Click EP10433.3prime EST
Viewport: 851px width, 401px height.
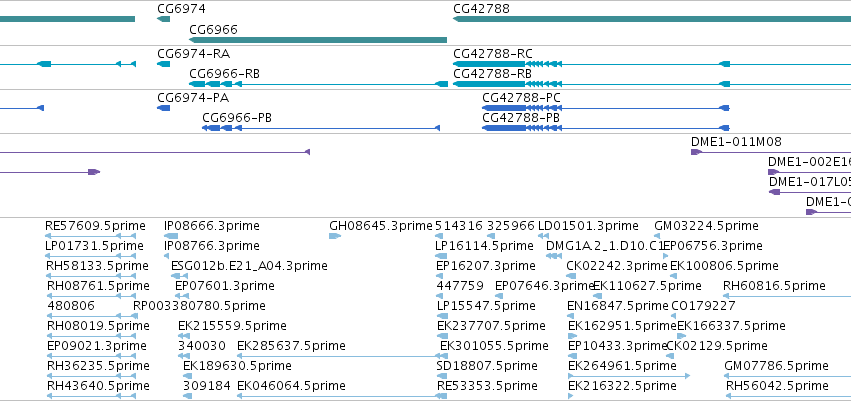(618, 346)
